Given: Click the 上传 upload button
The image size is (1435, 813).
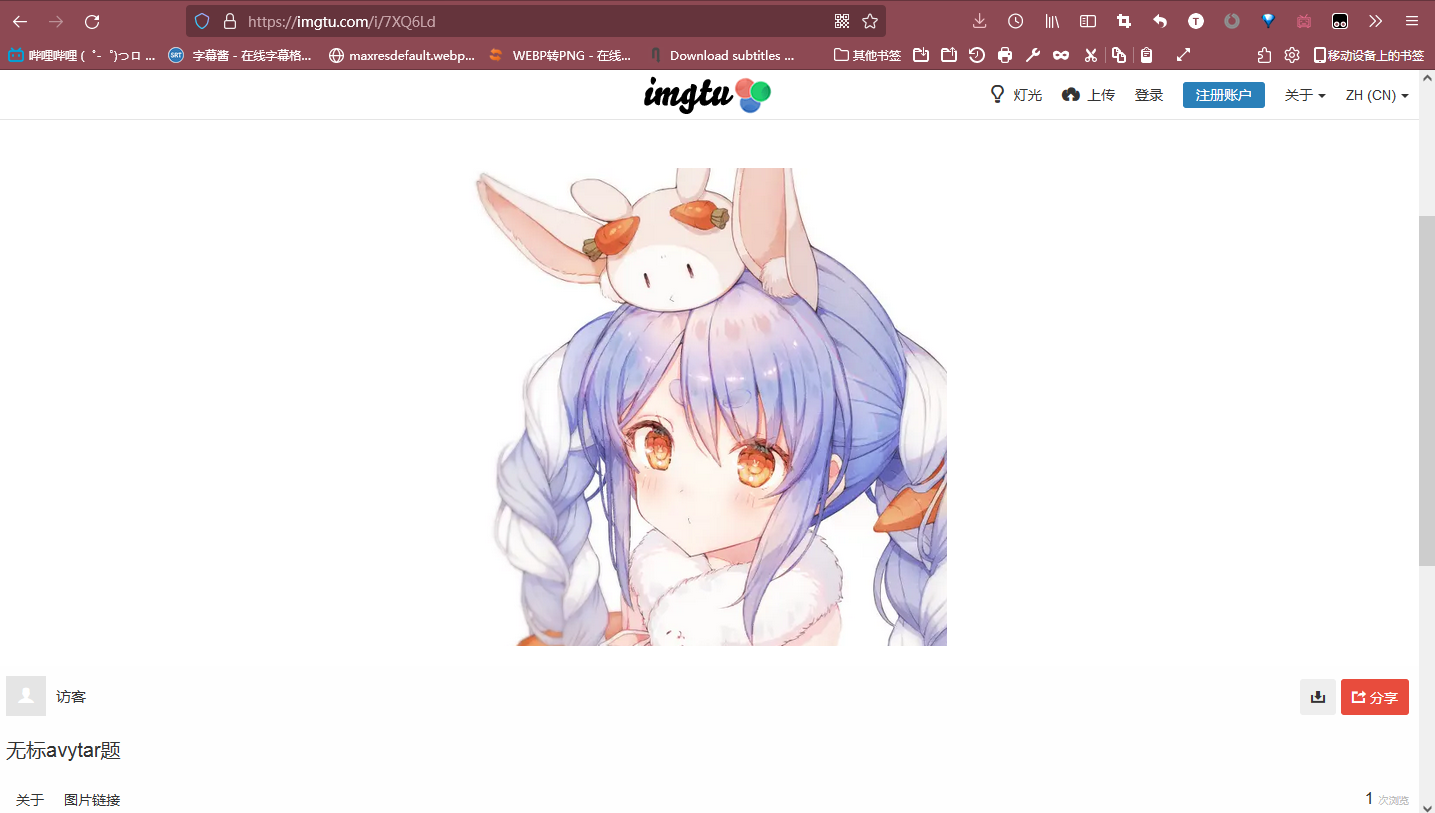Looking at the screenshot, I should point(1088,95).
